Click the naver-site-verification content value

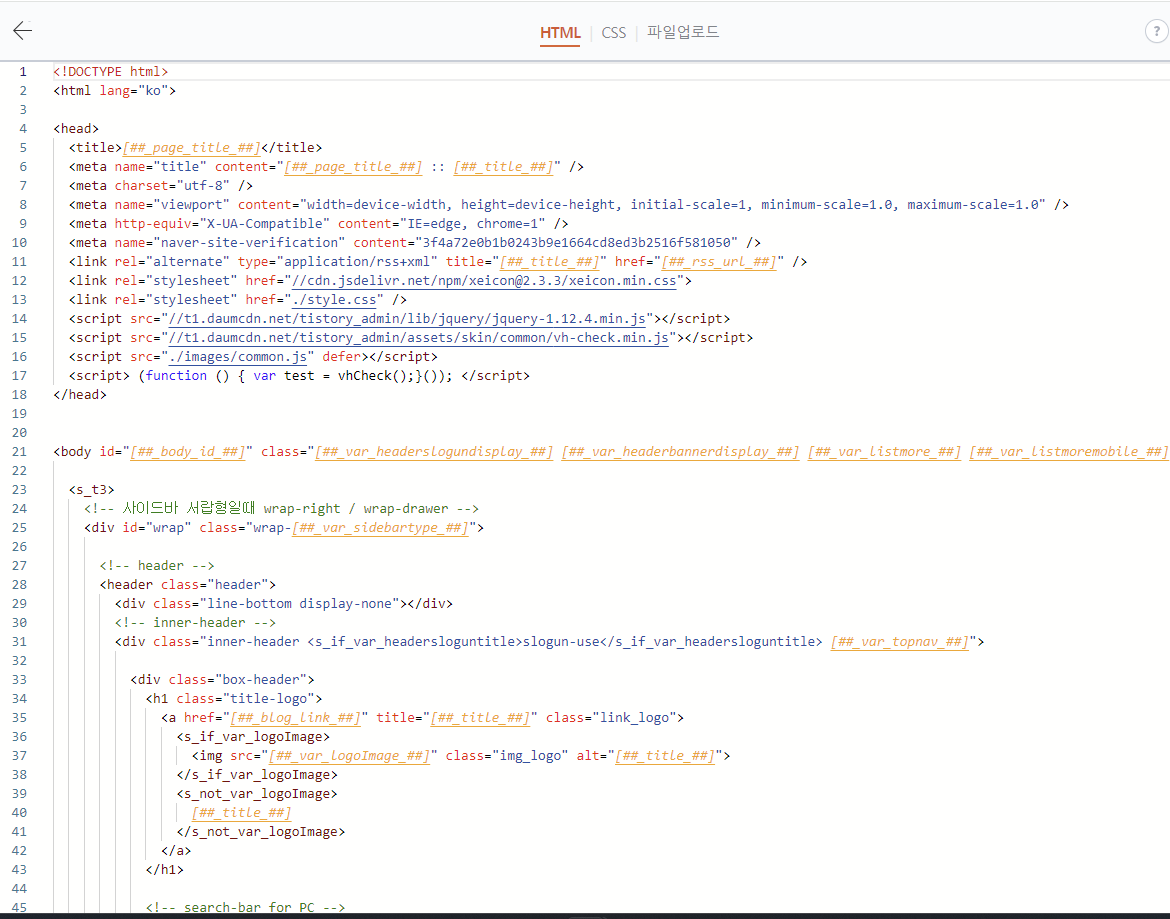click(x=576, y=242)
